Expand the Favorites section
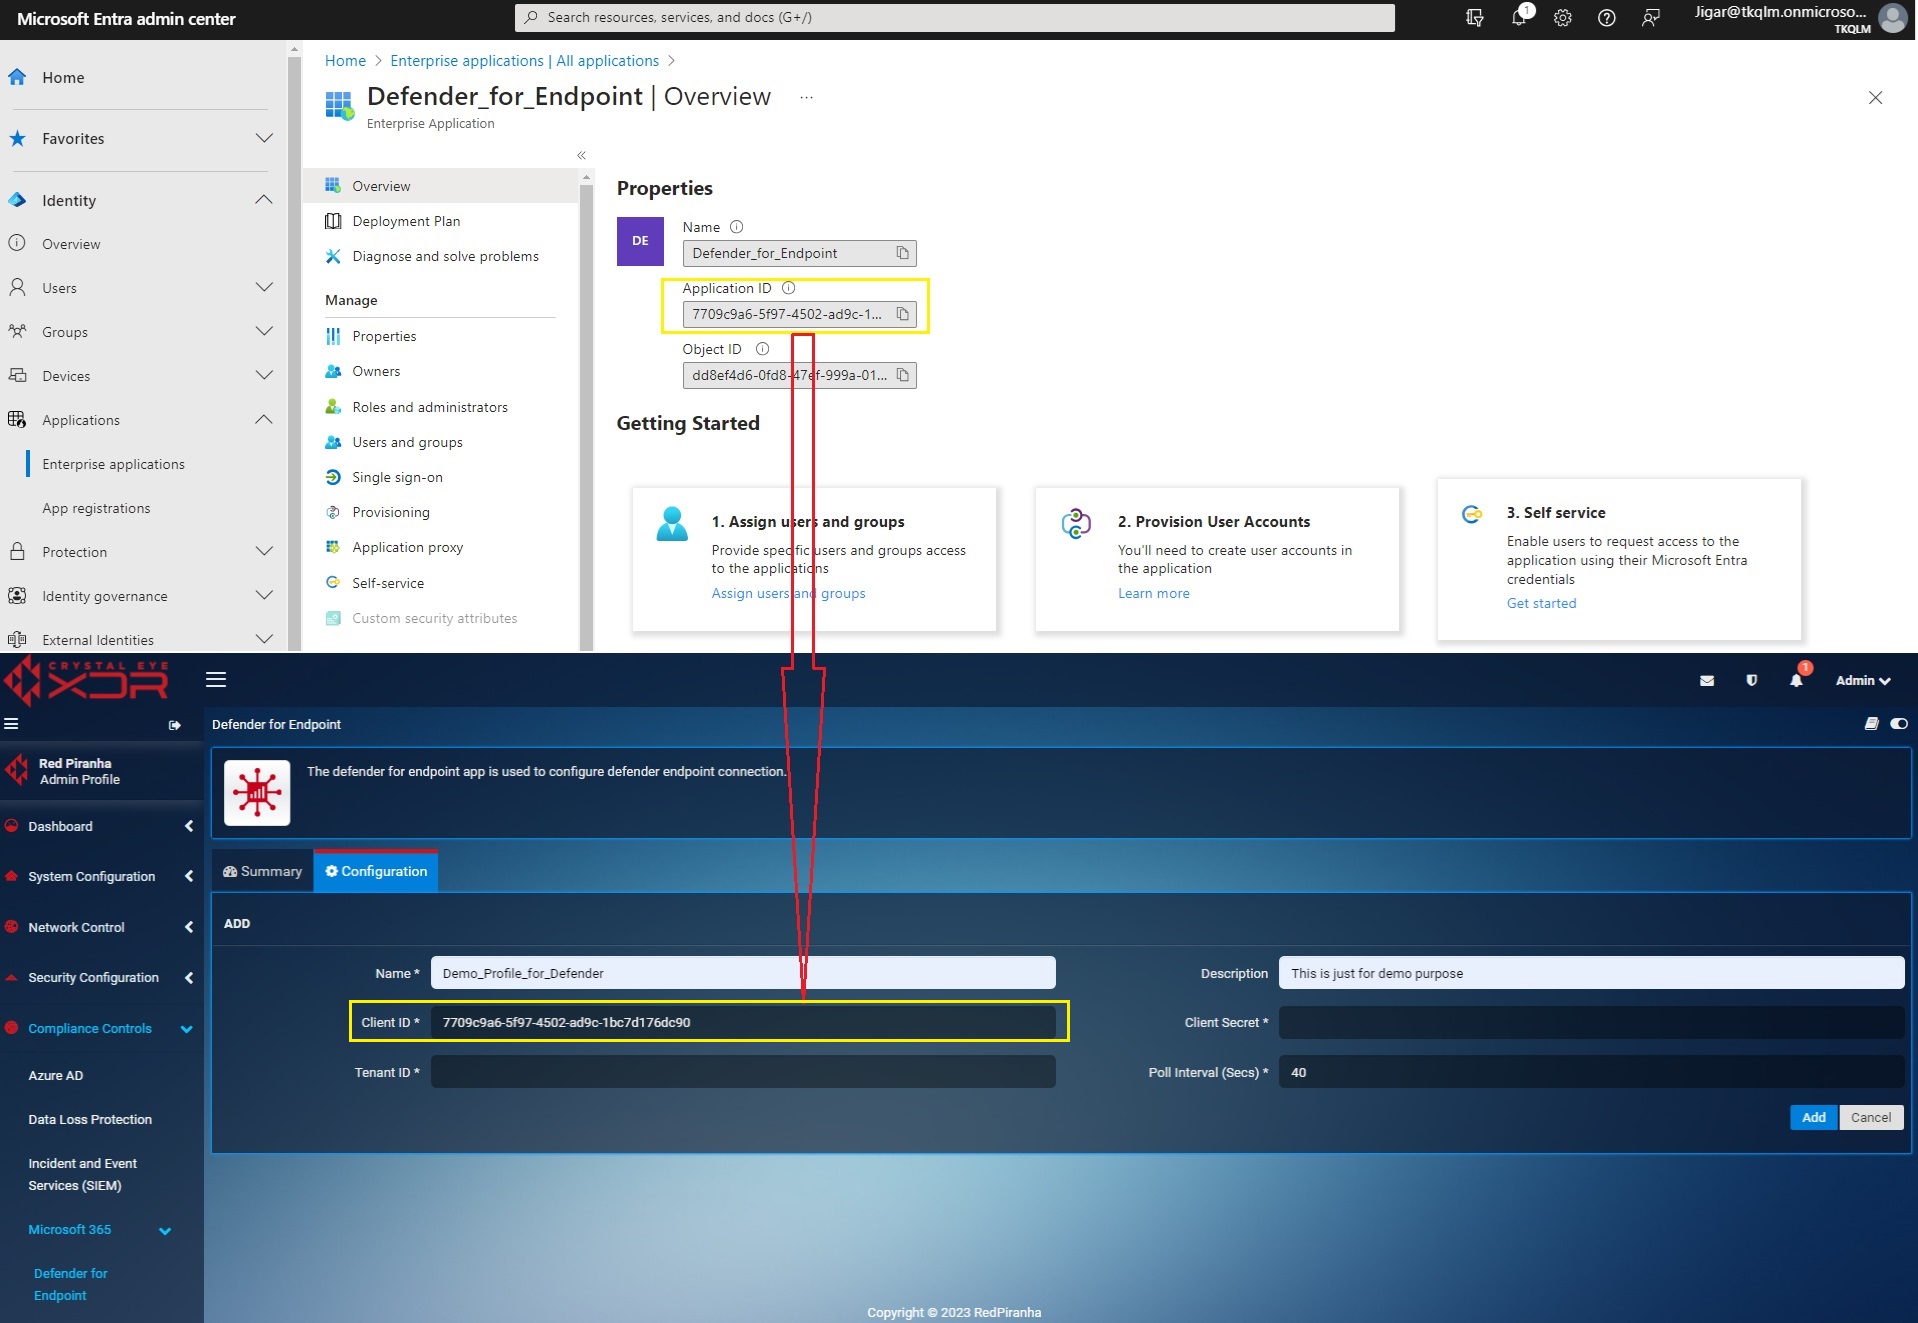Screen dimensions: 1918x1323 point(264,138)
